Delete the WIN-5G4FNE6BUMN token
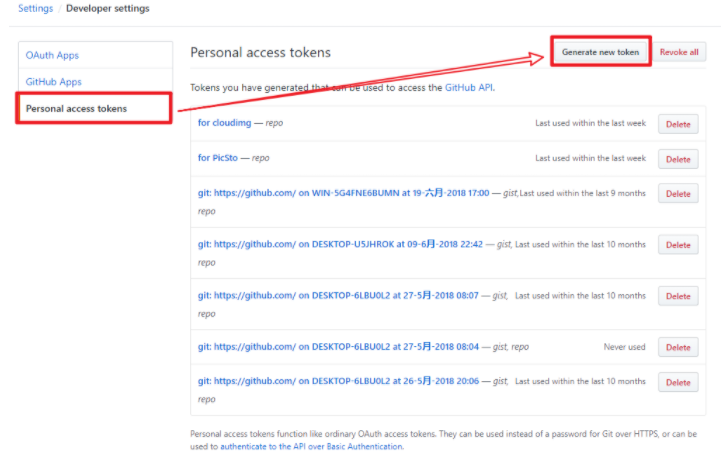722x458 pixels. tap(678, 194)
